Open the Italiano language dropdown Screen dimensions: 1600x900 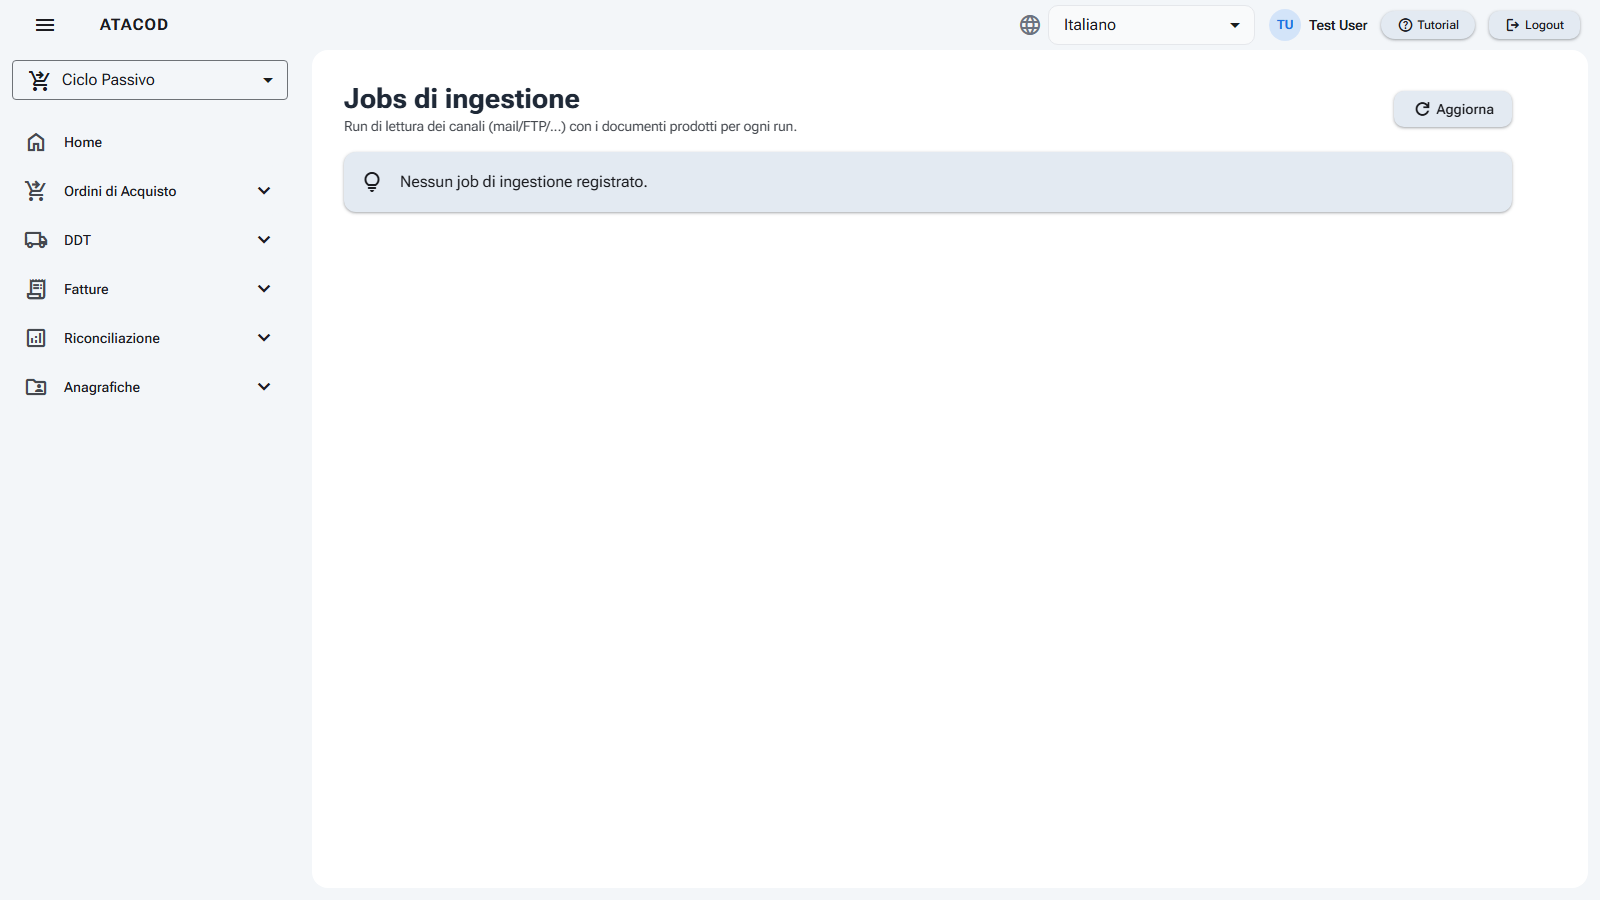coord(1151,25)
